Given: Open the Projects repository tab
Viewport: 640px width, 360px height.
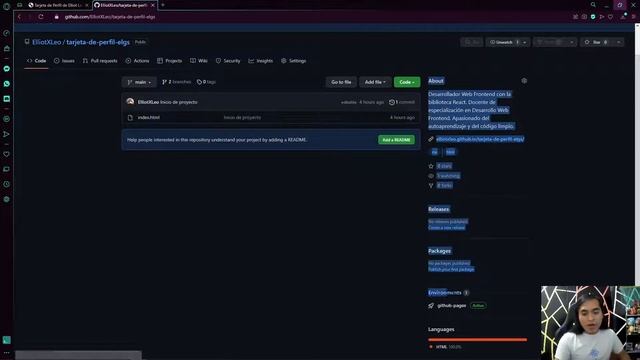Looking at the screenshot, I should click(x=169, y=61).
